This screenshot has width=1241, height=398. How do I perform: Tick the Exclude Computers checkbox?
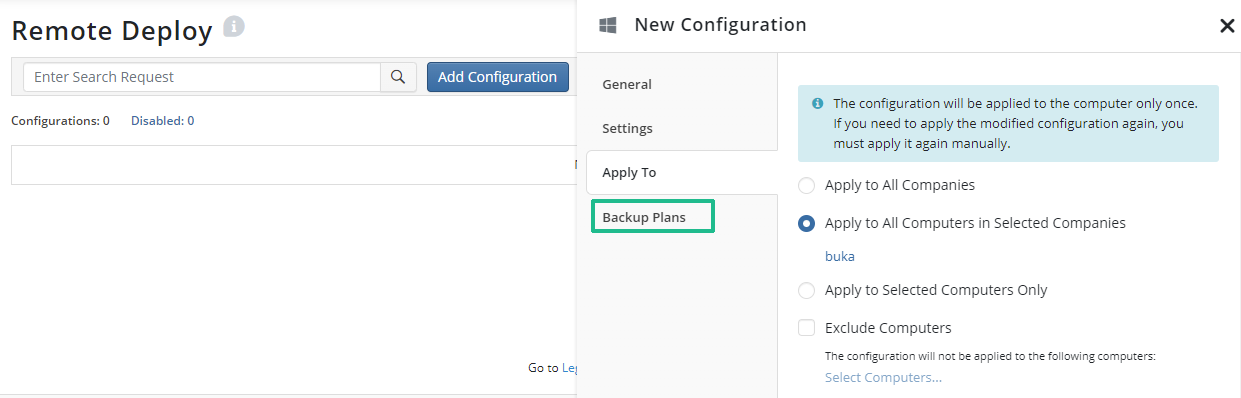tap(806, 328)
